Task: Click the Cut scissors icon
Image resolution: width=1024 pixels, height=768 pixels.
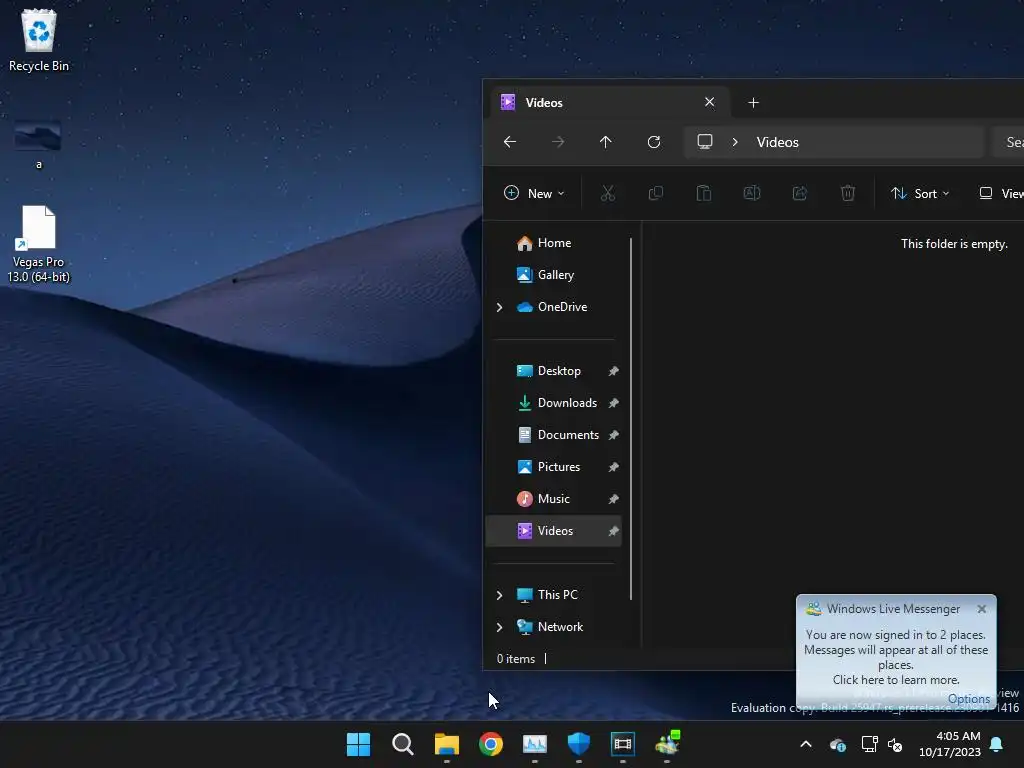Action: coord(607,193)
